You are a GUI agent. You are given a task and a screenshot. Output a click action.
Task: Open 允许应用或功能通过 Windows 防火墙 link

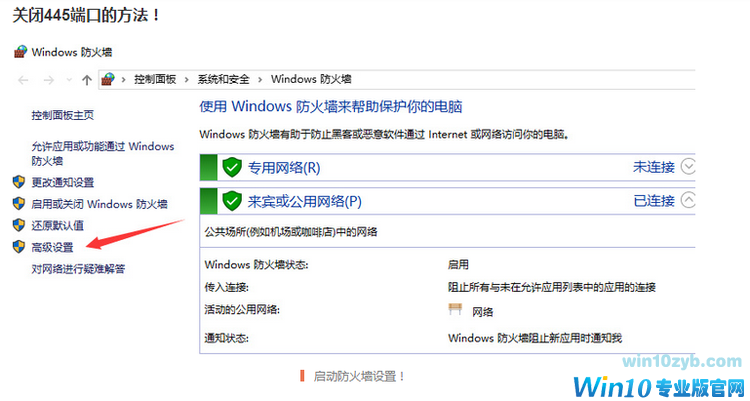tap(103, 154)
